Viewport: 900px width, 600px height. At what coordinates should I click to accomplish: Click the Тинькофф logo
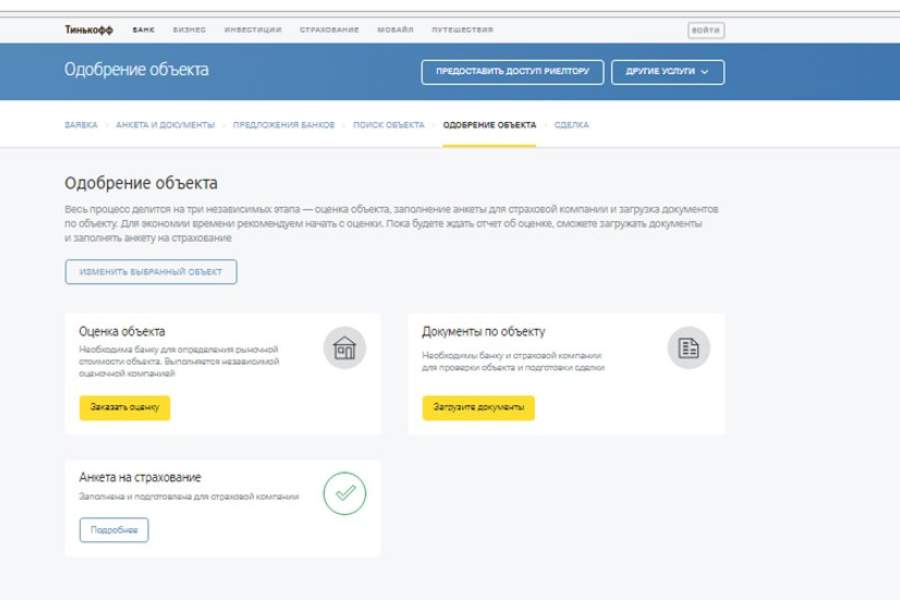[89, 30]
